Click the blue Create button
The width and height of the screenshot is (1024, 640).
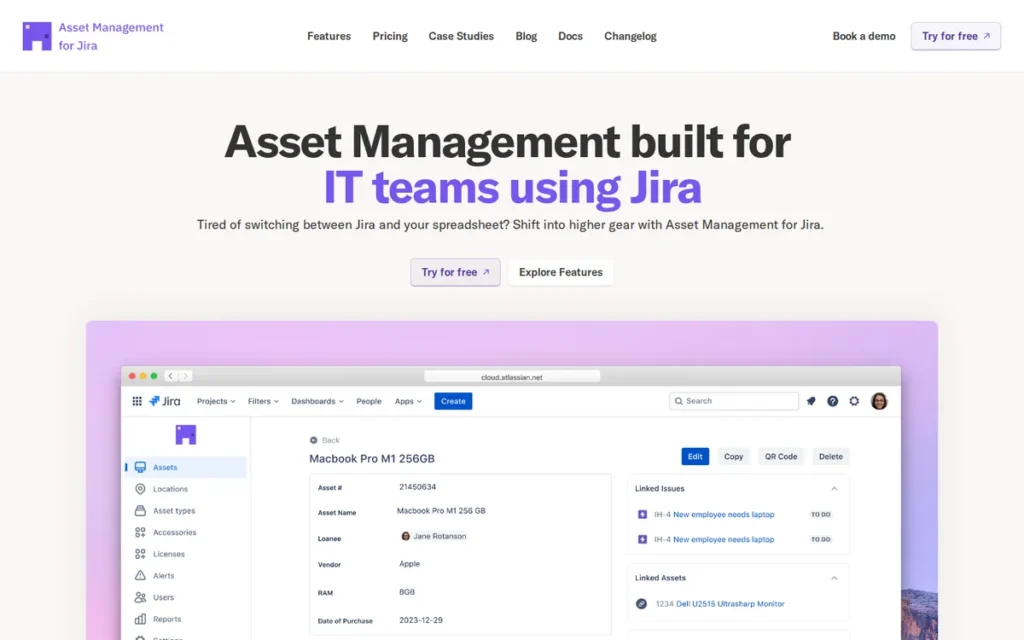[453, 401]
